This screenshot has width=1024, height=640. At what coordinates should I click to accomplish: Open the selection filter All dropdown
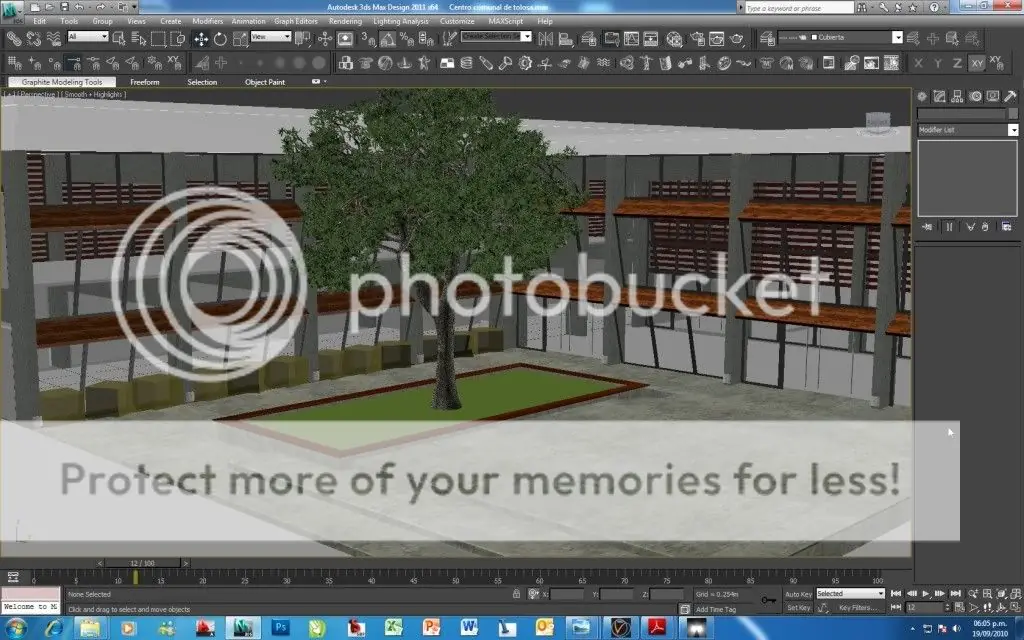[x=88, y=37]
